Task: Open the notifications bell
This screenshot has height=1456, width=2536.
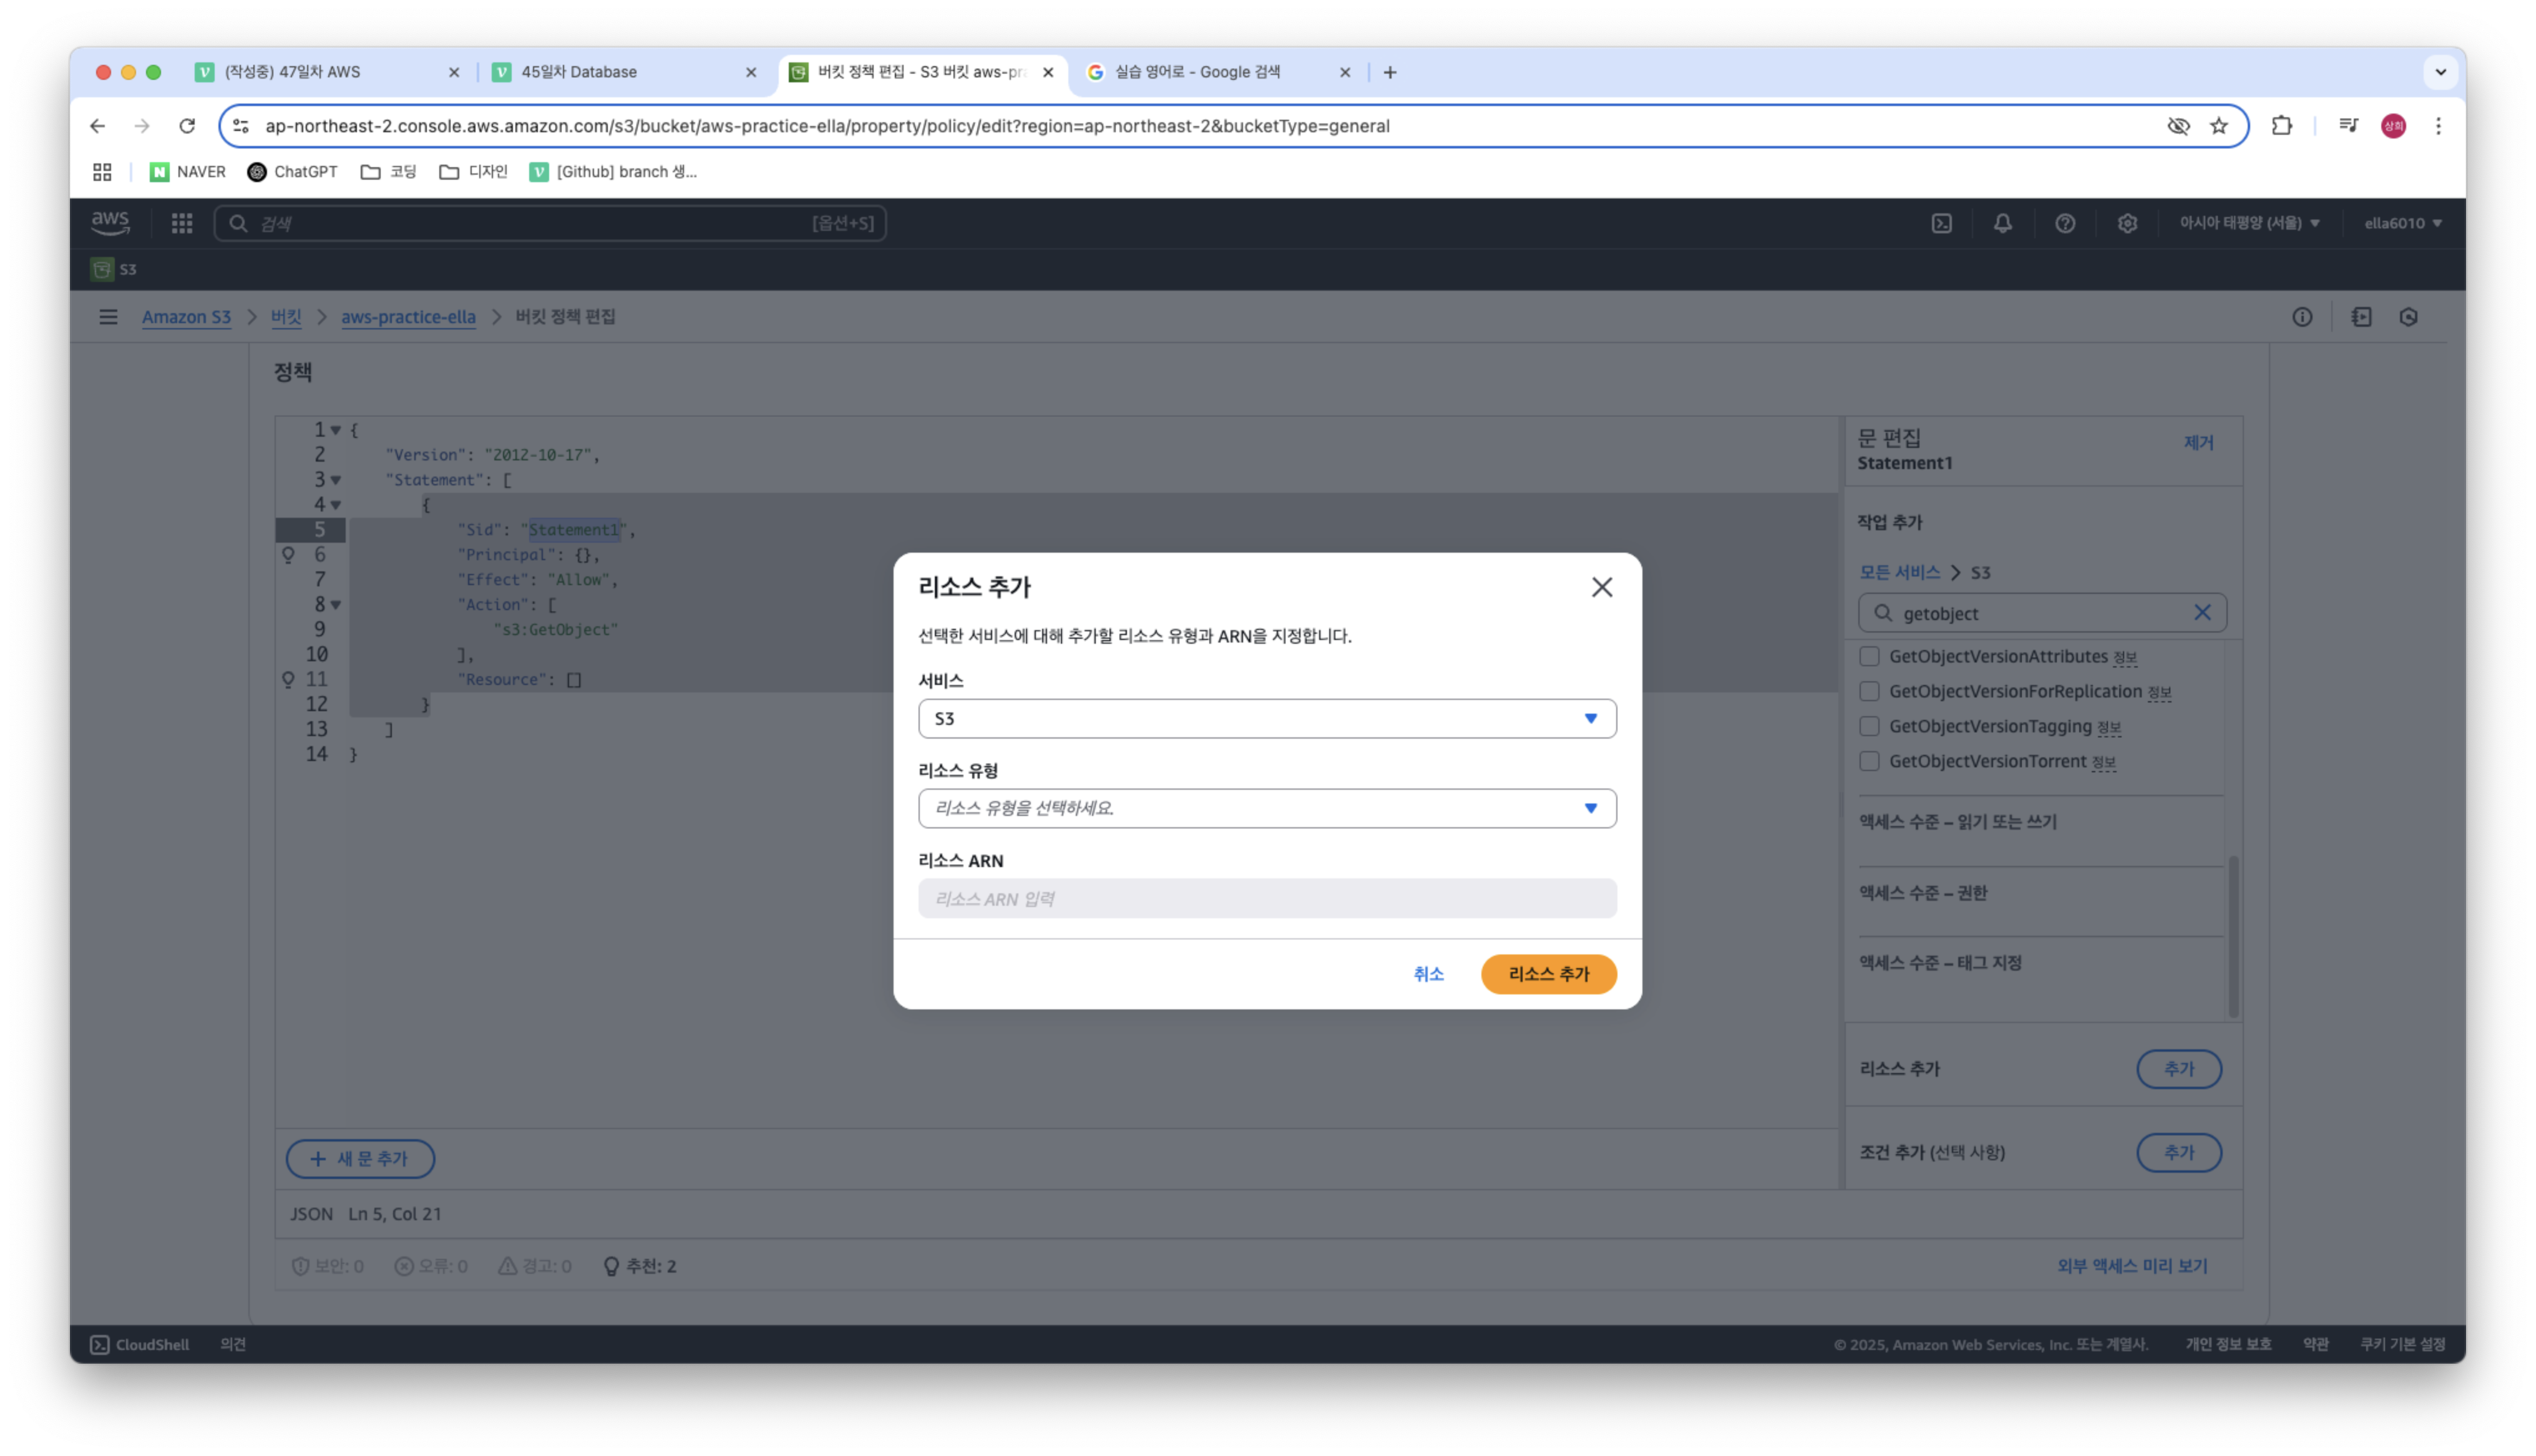Action: 2002,223
